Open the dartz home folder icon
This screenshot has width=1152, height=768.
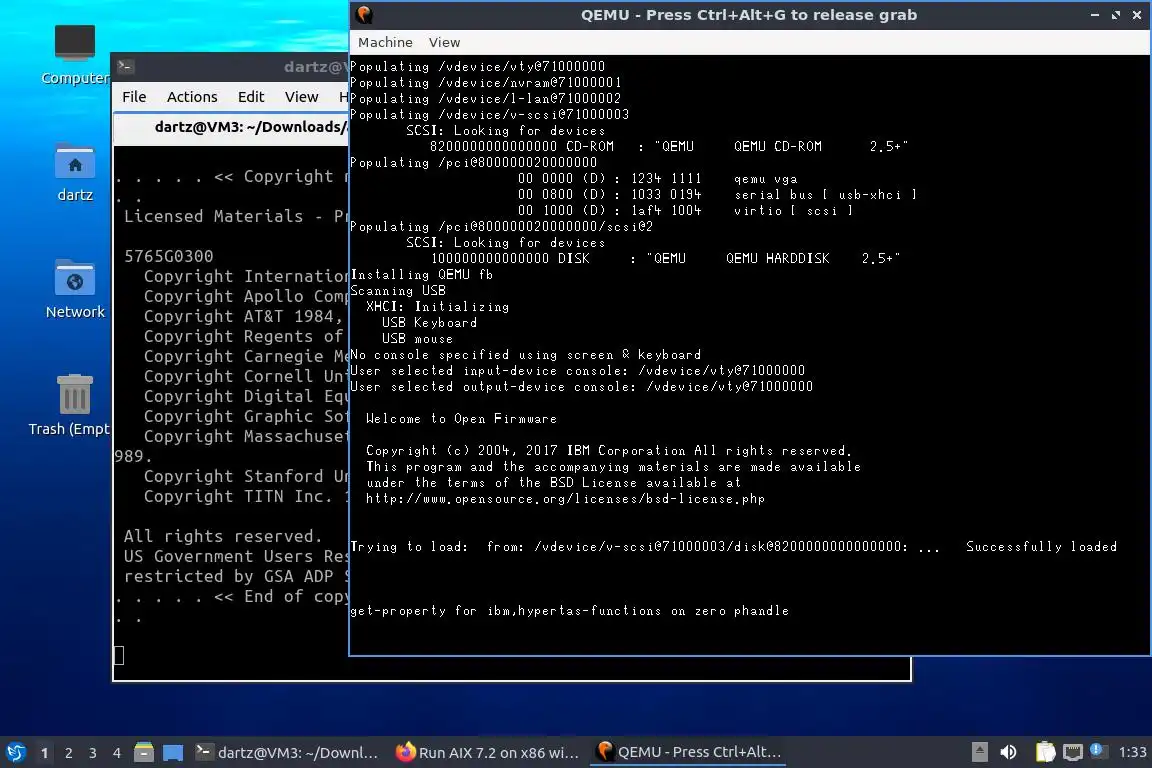click(x=74, y=173)
